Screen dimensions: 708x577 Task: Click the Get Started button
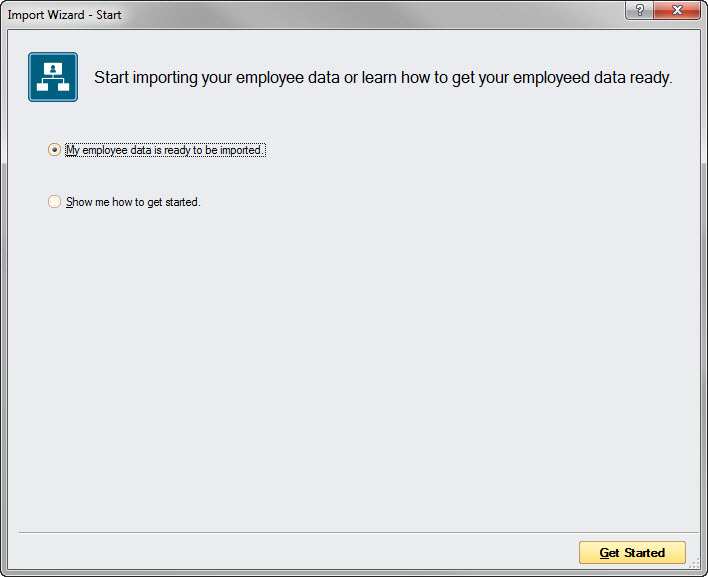coord(632,553)
